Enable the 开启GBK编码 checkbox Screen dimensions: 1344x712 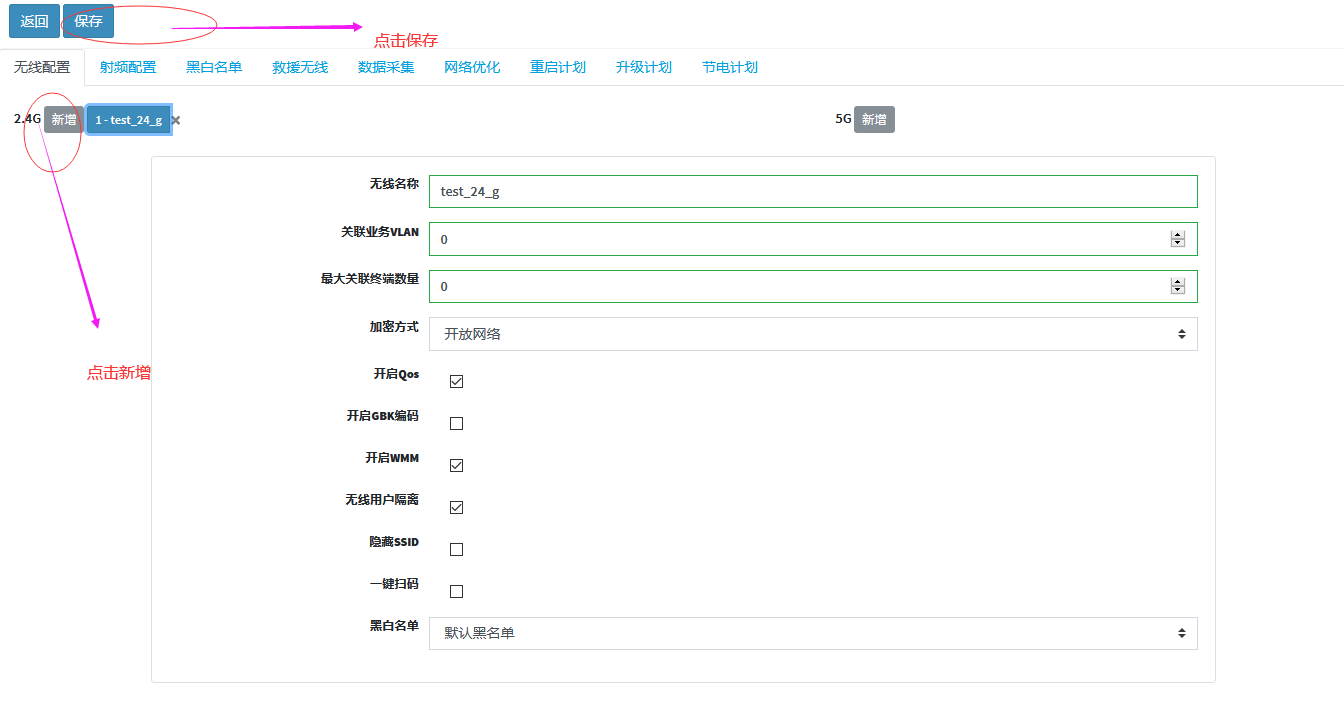457,423
